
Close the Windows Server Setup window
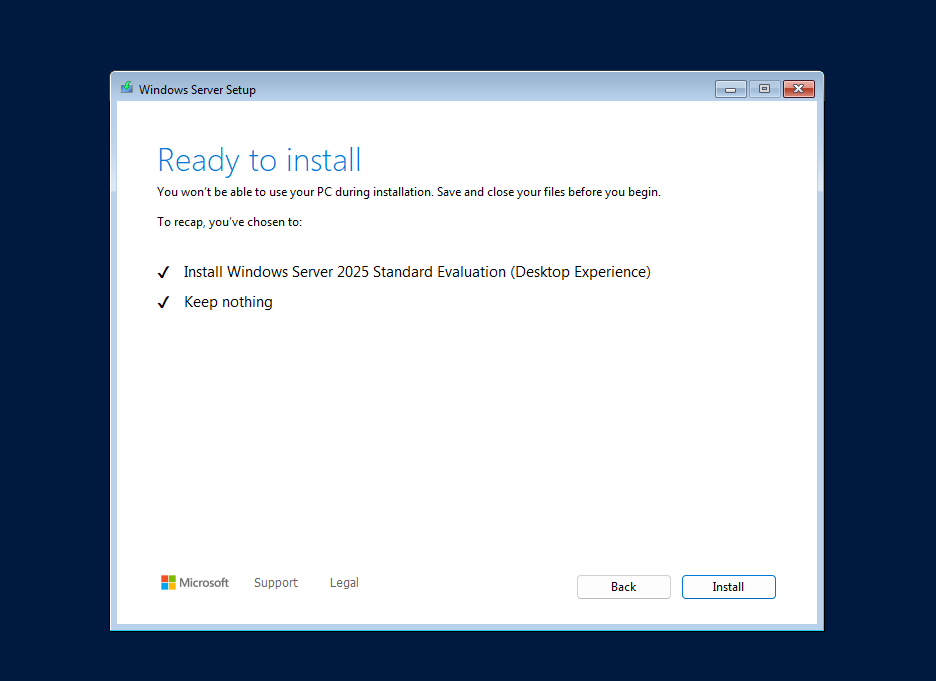[x=799, y=89]
